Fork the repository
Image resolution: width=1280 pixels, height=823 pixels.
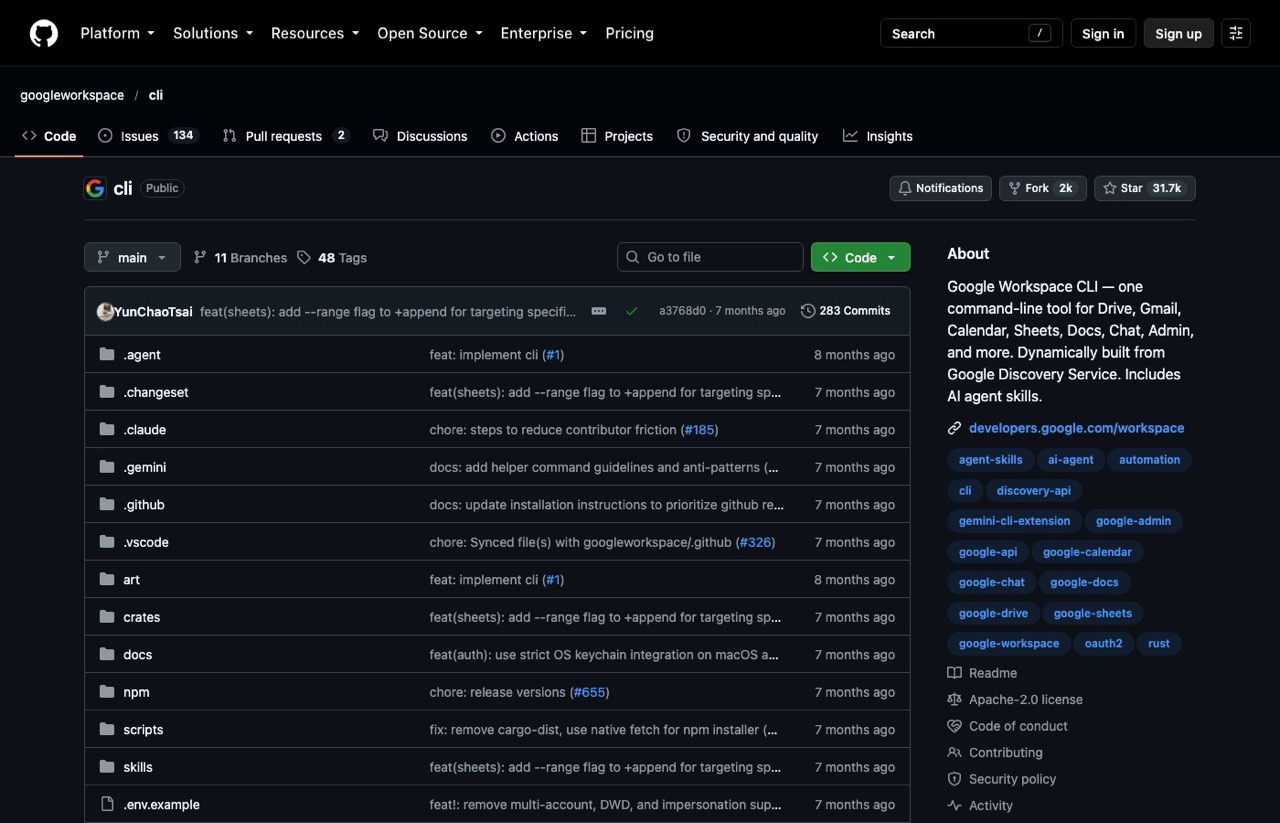pyautogui.click(x=1043, y=188)
